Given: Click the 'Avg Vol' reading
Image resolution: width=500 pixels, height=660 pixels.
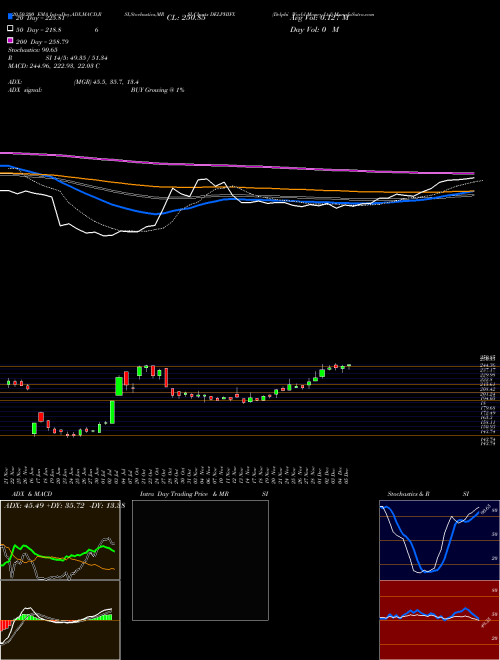Looking at the screenshot, I should 319,18.
